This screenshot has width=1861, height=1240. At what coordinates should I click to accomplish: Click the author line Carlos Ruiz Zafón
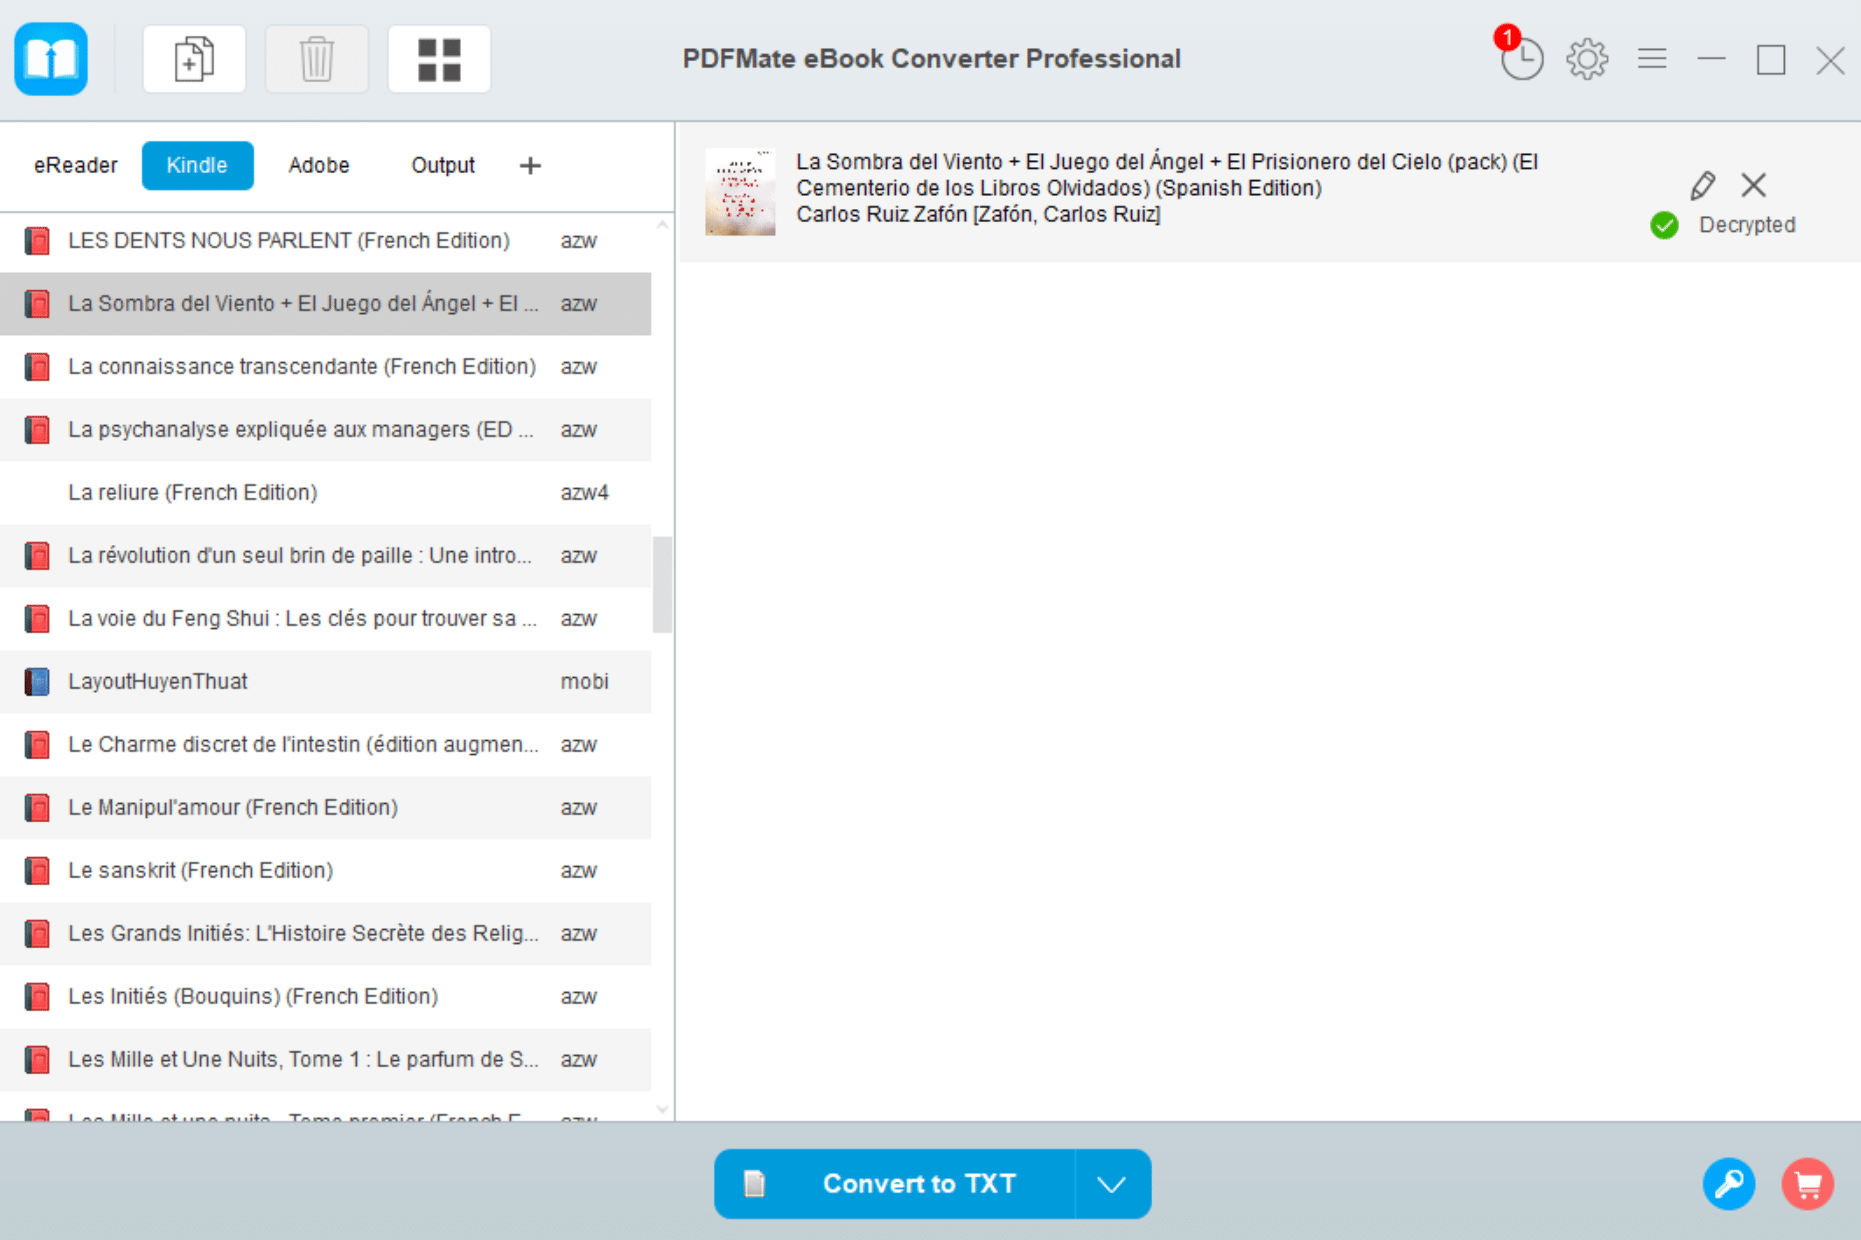(978, 215)
